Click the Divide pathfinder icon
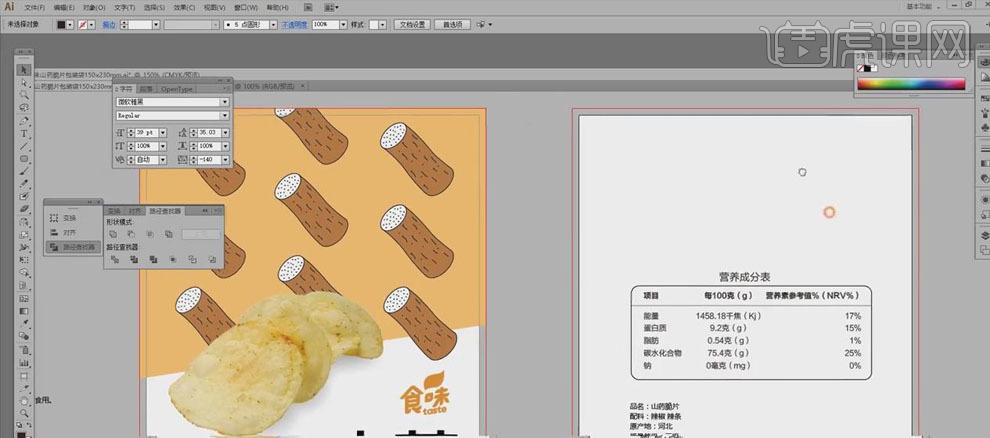Viewport: 990px width, 438px height. click(x=115, y=259)
